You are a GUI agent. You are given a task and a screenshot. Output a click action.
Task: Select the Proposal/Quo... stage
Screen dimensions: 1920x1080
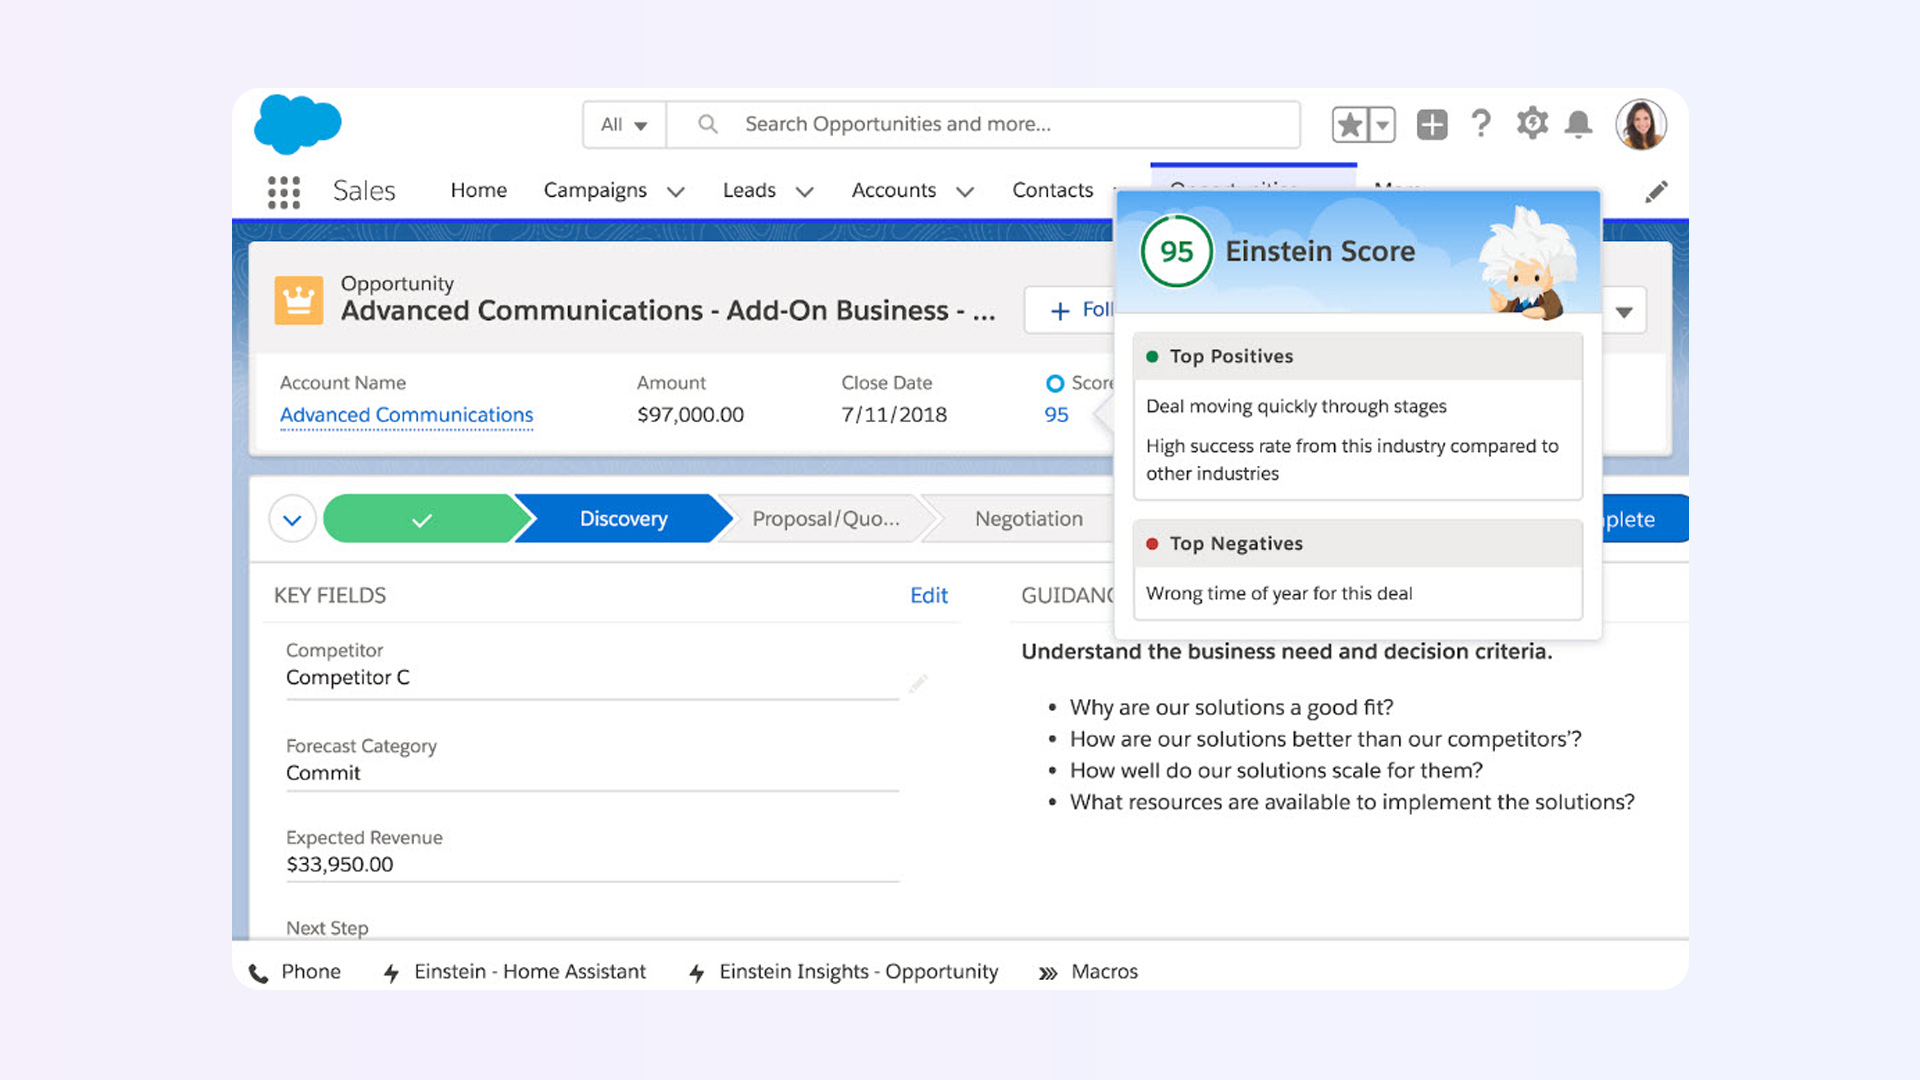click(826, 519)
